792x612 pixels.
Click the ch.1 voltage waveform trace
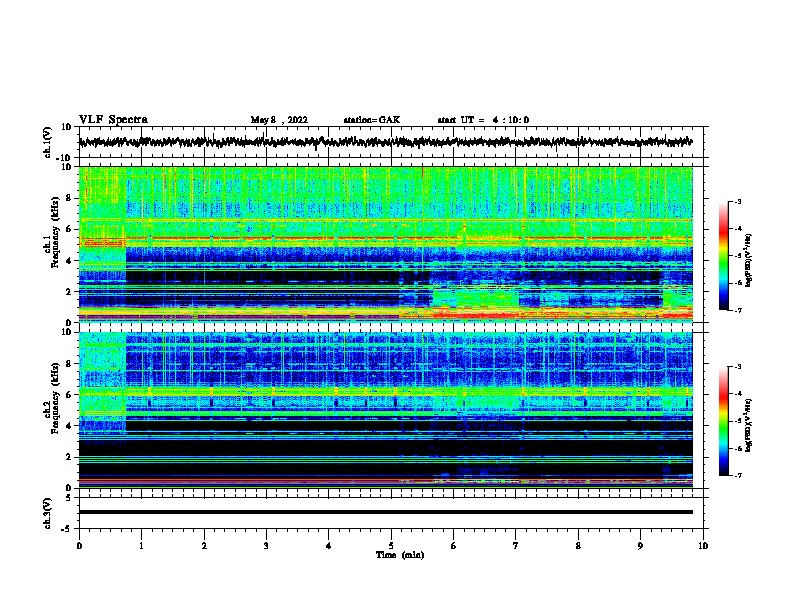[x=385, y=142]
